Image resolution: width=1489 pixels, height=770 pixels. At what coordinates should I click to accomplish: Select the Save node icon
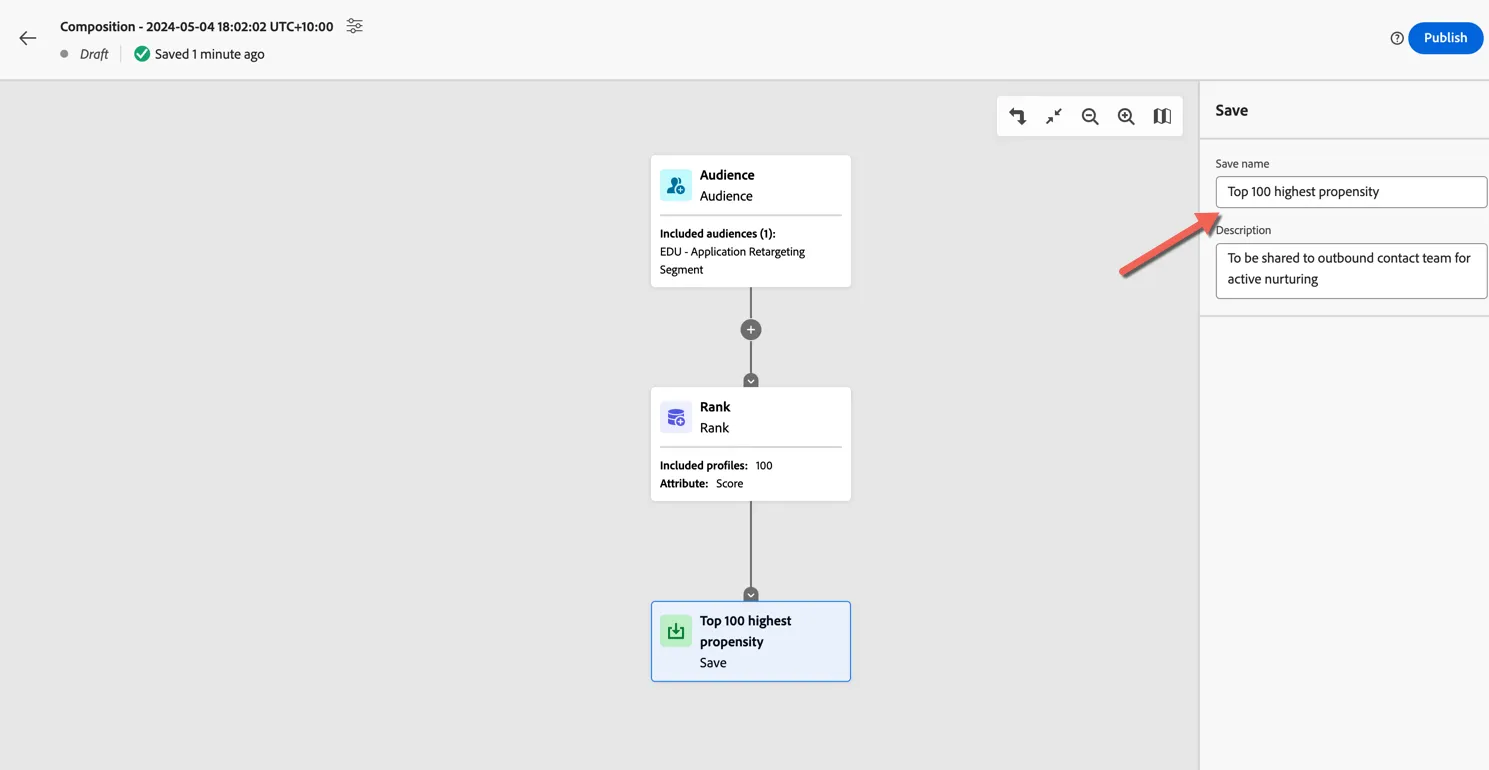click(676, 631)
